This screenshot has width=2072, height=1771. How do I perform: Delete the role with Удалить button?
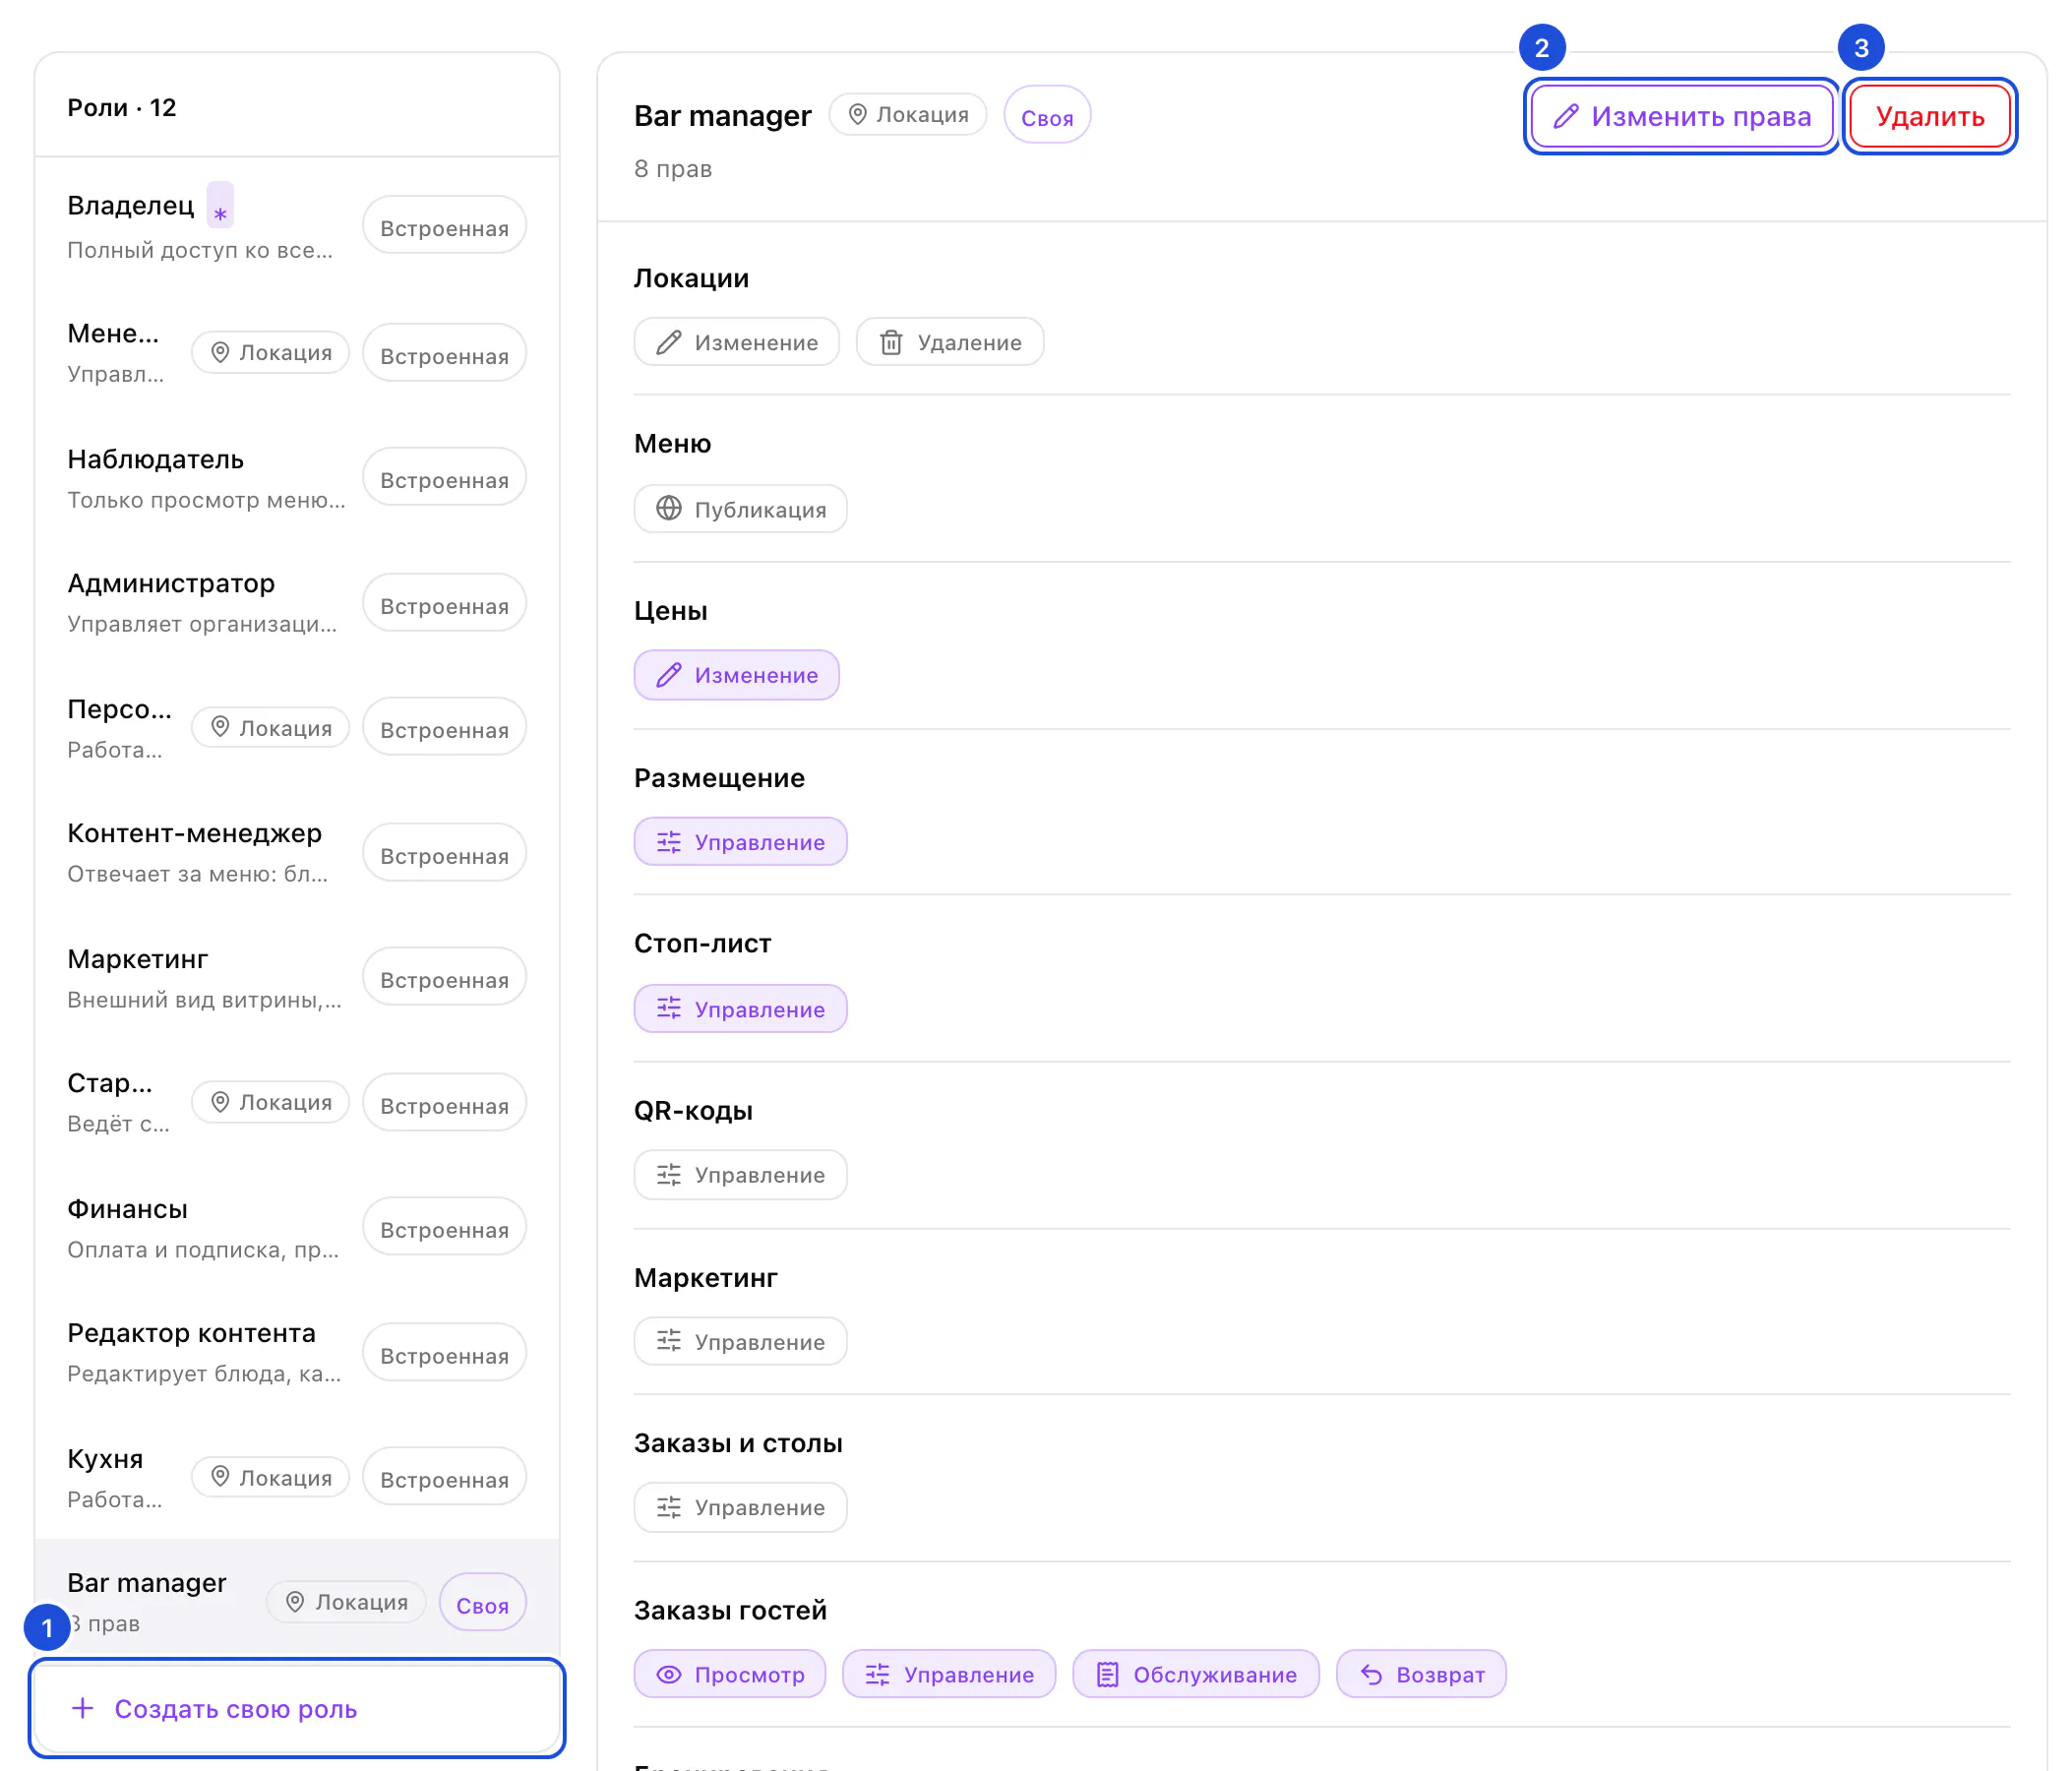click(x=1929, y=116)
